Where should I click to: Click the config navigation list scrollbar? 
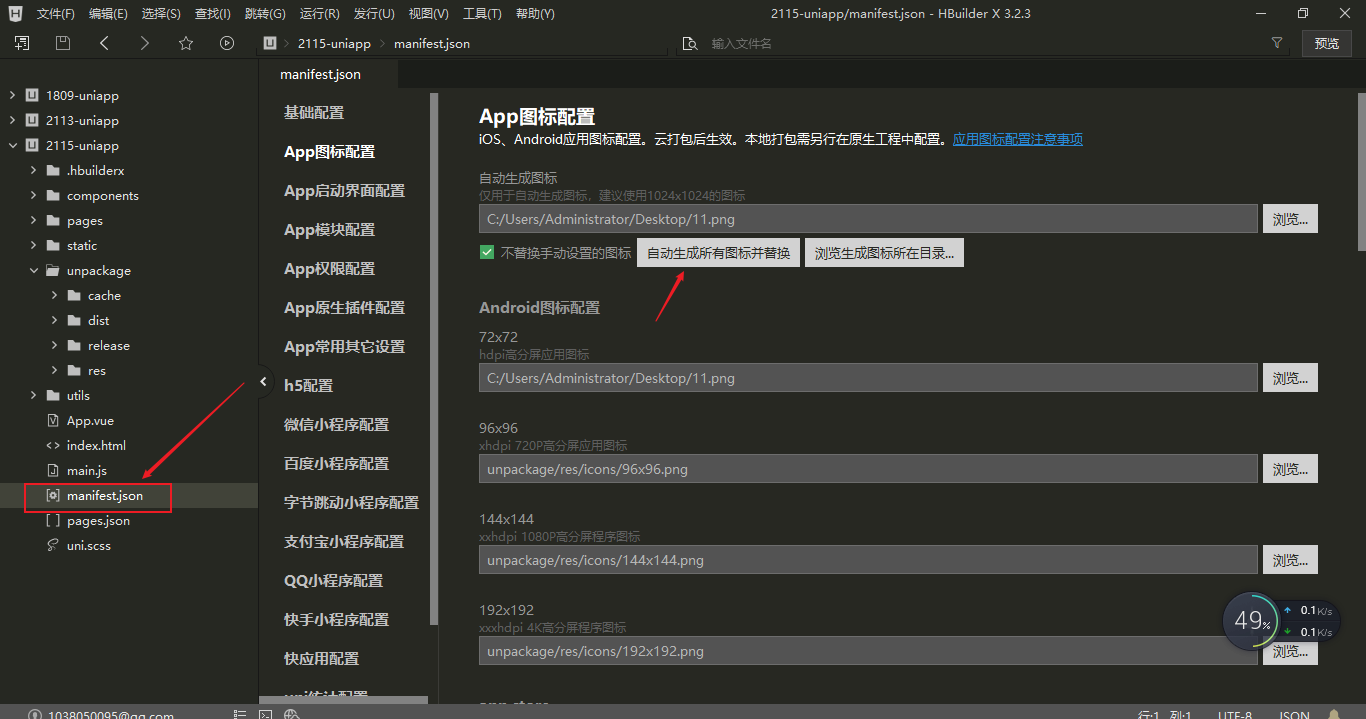click(434, 360)
